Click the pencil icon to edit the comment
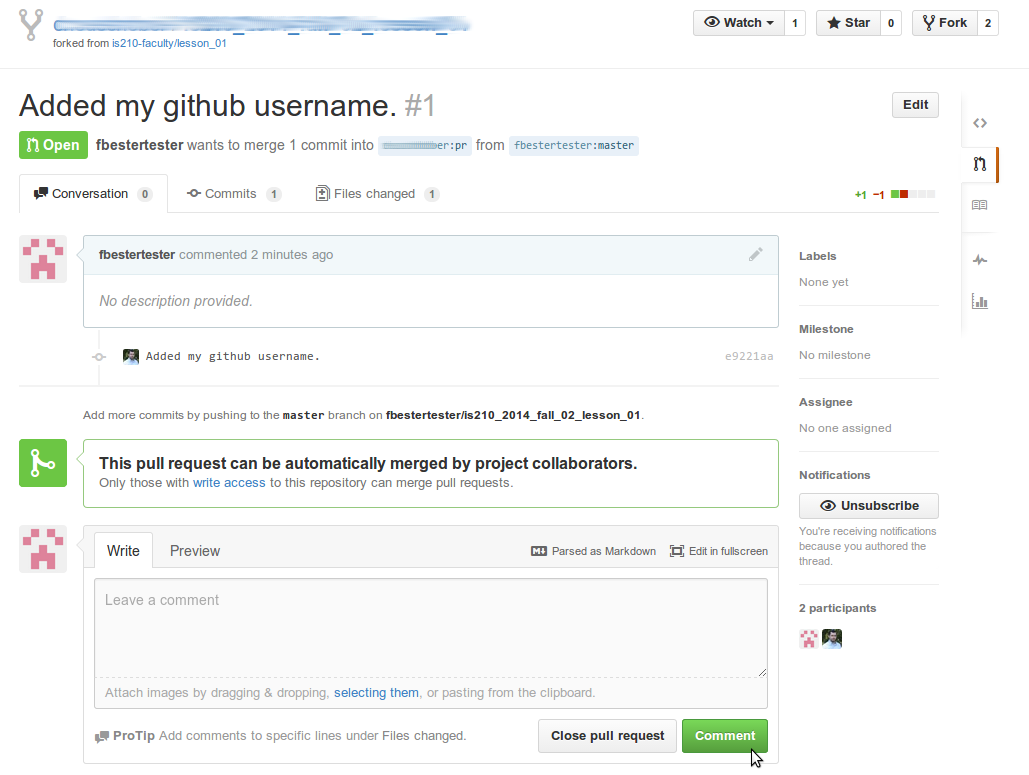Screen dimensions: 1029x775 (x=756, y=255)
